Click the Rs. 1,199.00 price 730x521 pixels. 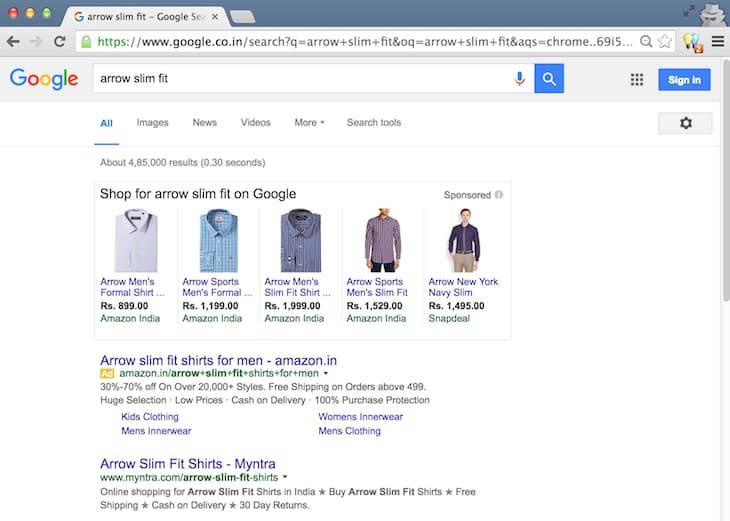(x=210, y=306)
